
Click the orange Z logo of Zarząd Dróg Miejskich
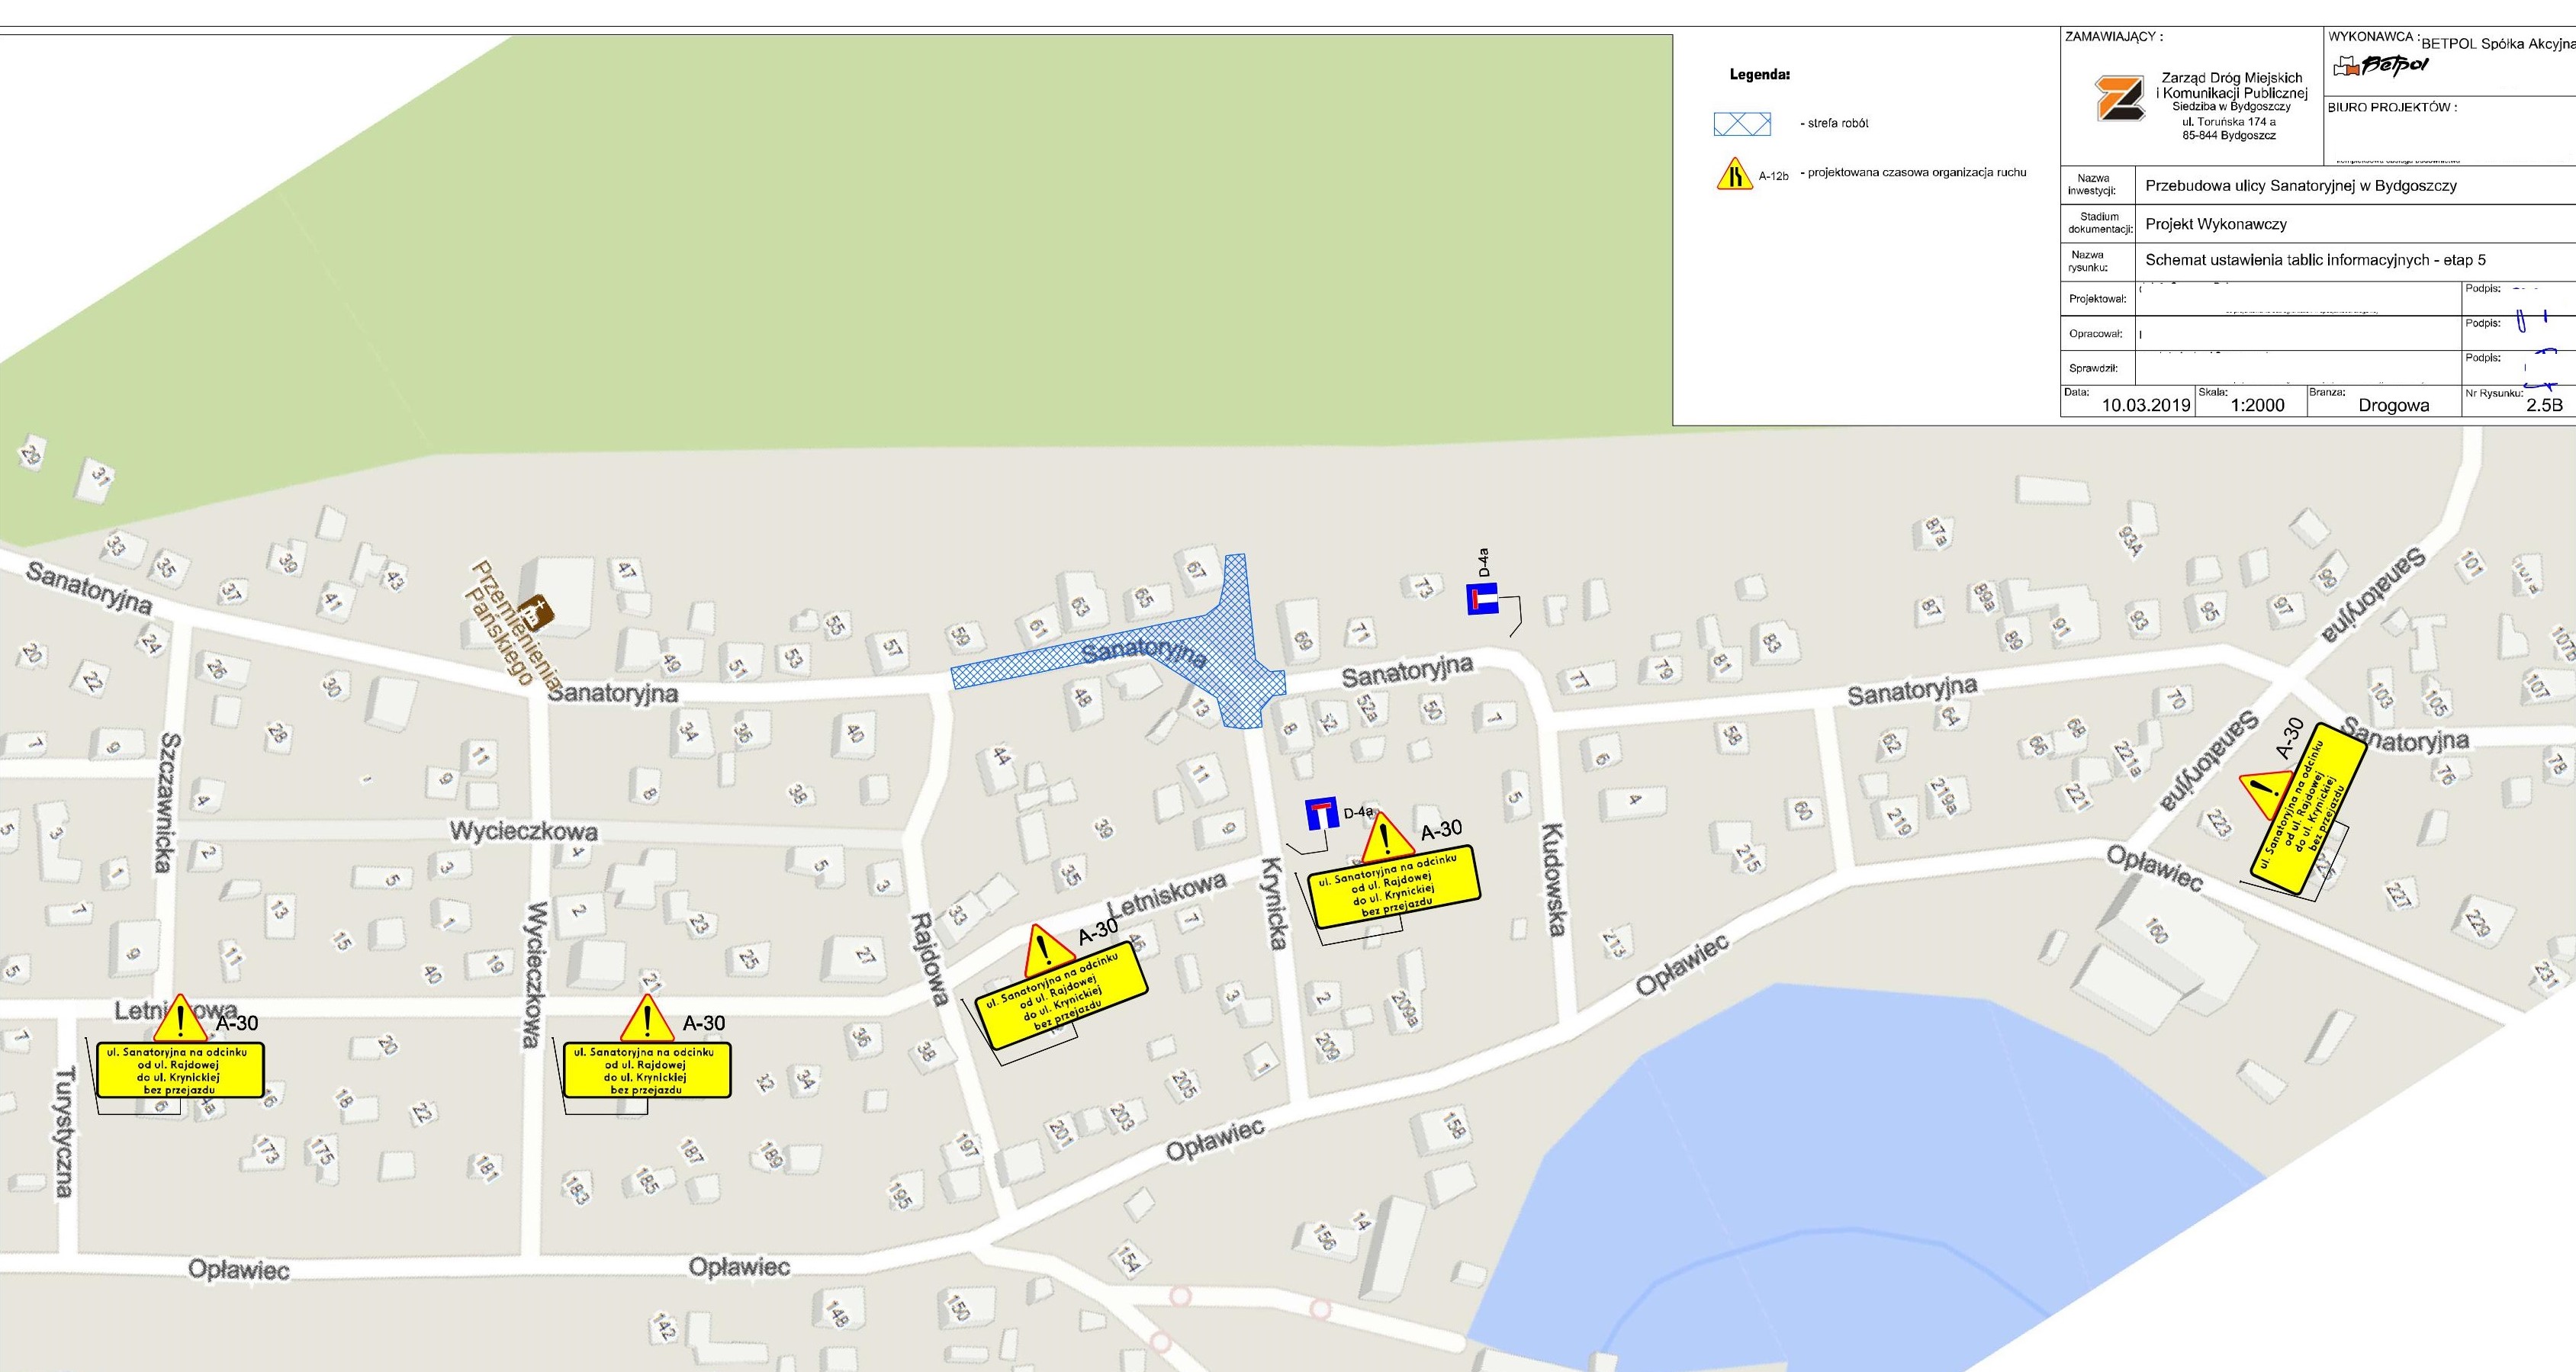[x=2119, y=99]
